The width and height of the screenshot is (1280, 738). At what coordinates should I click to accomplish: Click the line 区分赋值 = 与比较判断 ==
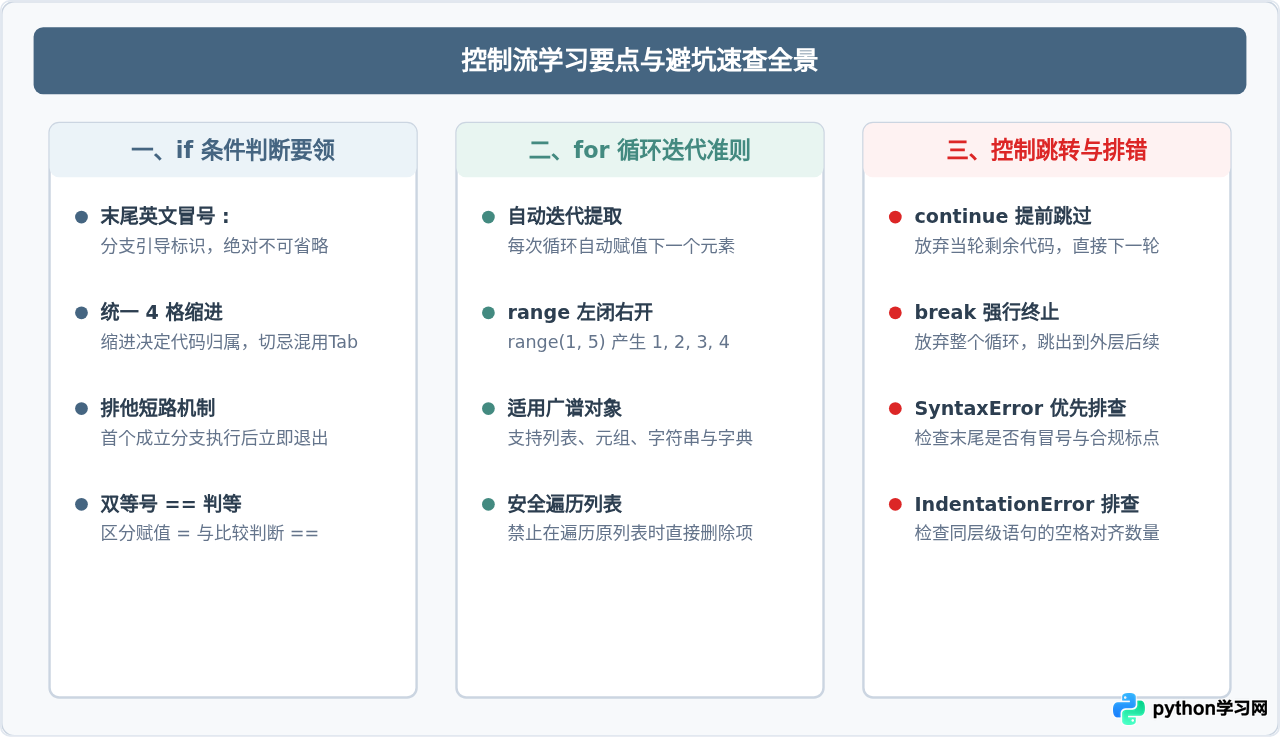pyautogui.click(x=210, y=533)
